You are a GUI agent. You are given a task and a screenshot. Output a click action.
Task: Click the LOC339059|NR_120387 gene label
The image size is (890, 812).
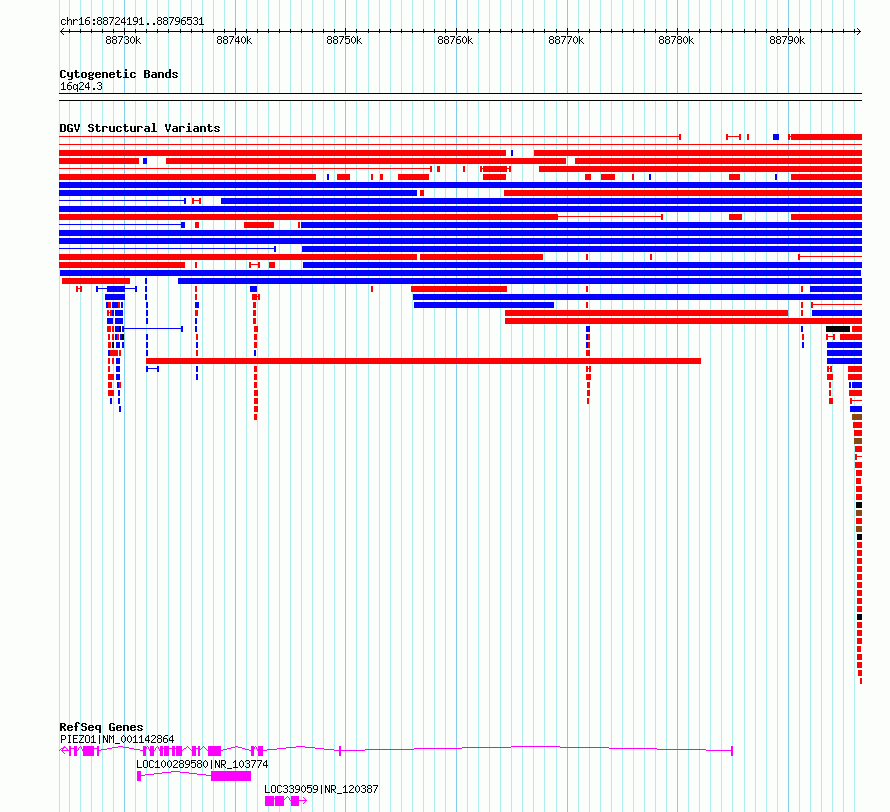pos(321,789)
